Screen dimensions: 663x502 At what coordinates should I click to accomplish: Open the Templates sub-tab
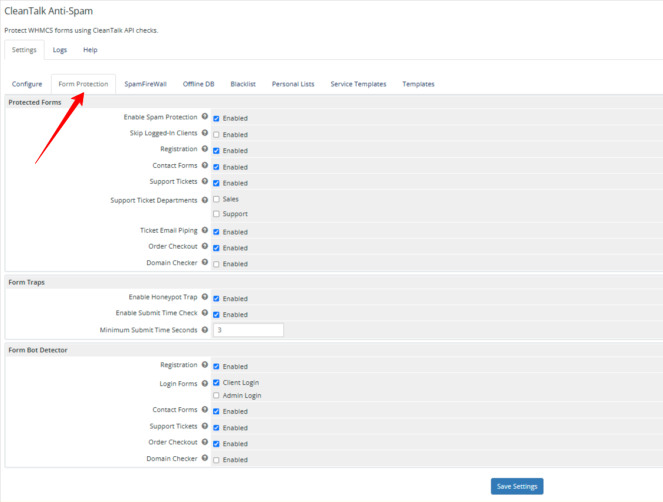click(x=418, y=84)
